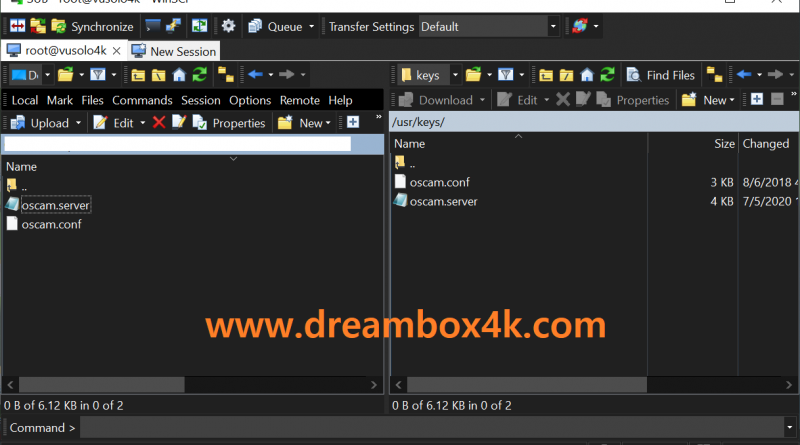The width and height of the screenshot is (800, 445).
Task: Click the local panel Filter icon
Action: click(x=97, y=75)
